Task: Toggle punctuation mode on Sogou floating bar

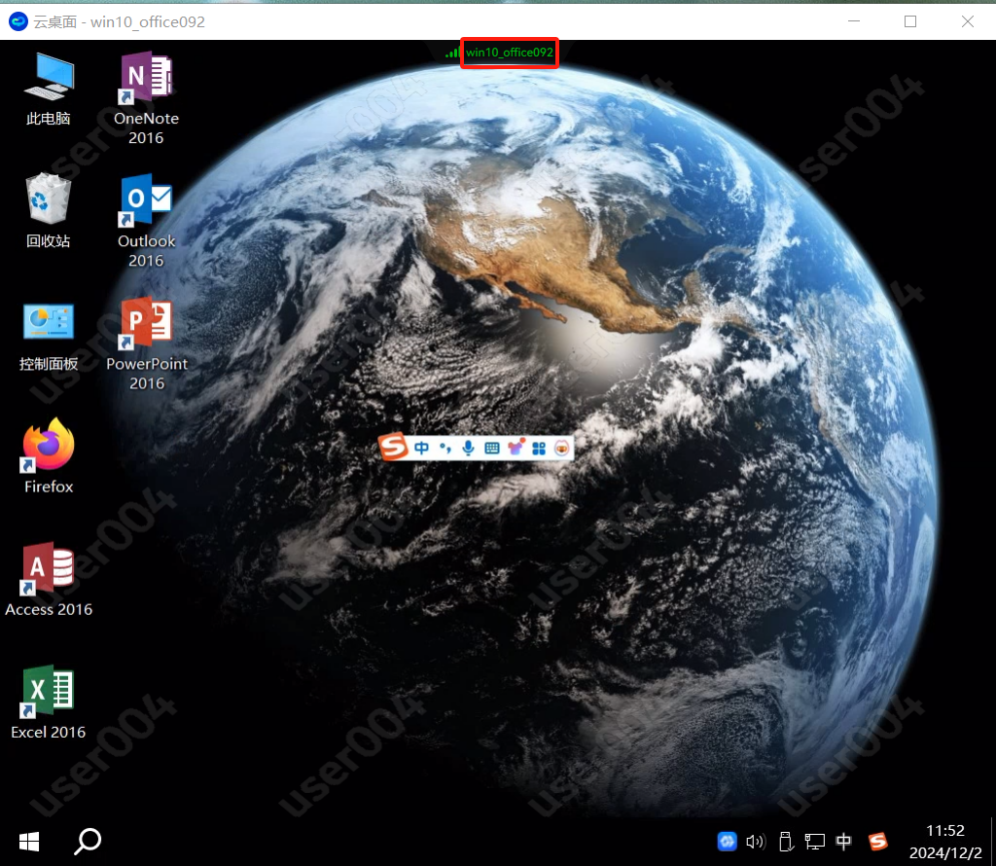Action: 445,448
